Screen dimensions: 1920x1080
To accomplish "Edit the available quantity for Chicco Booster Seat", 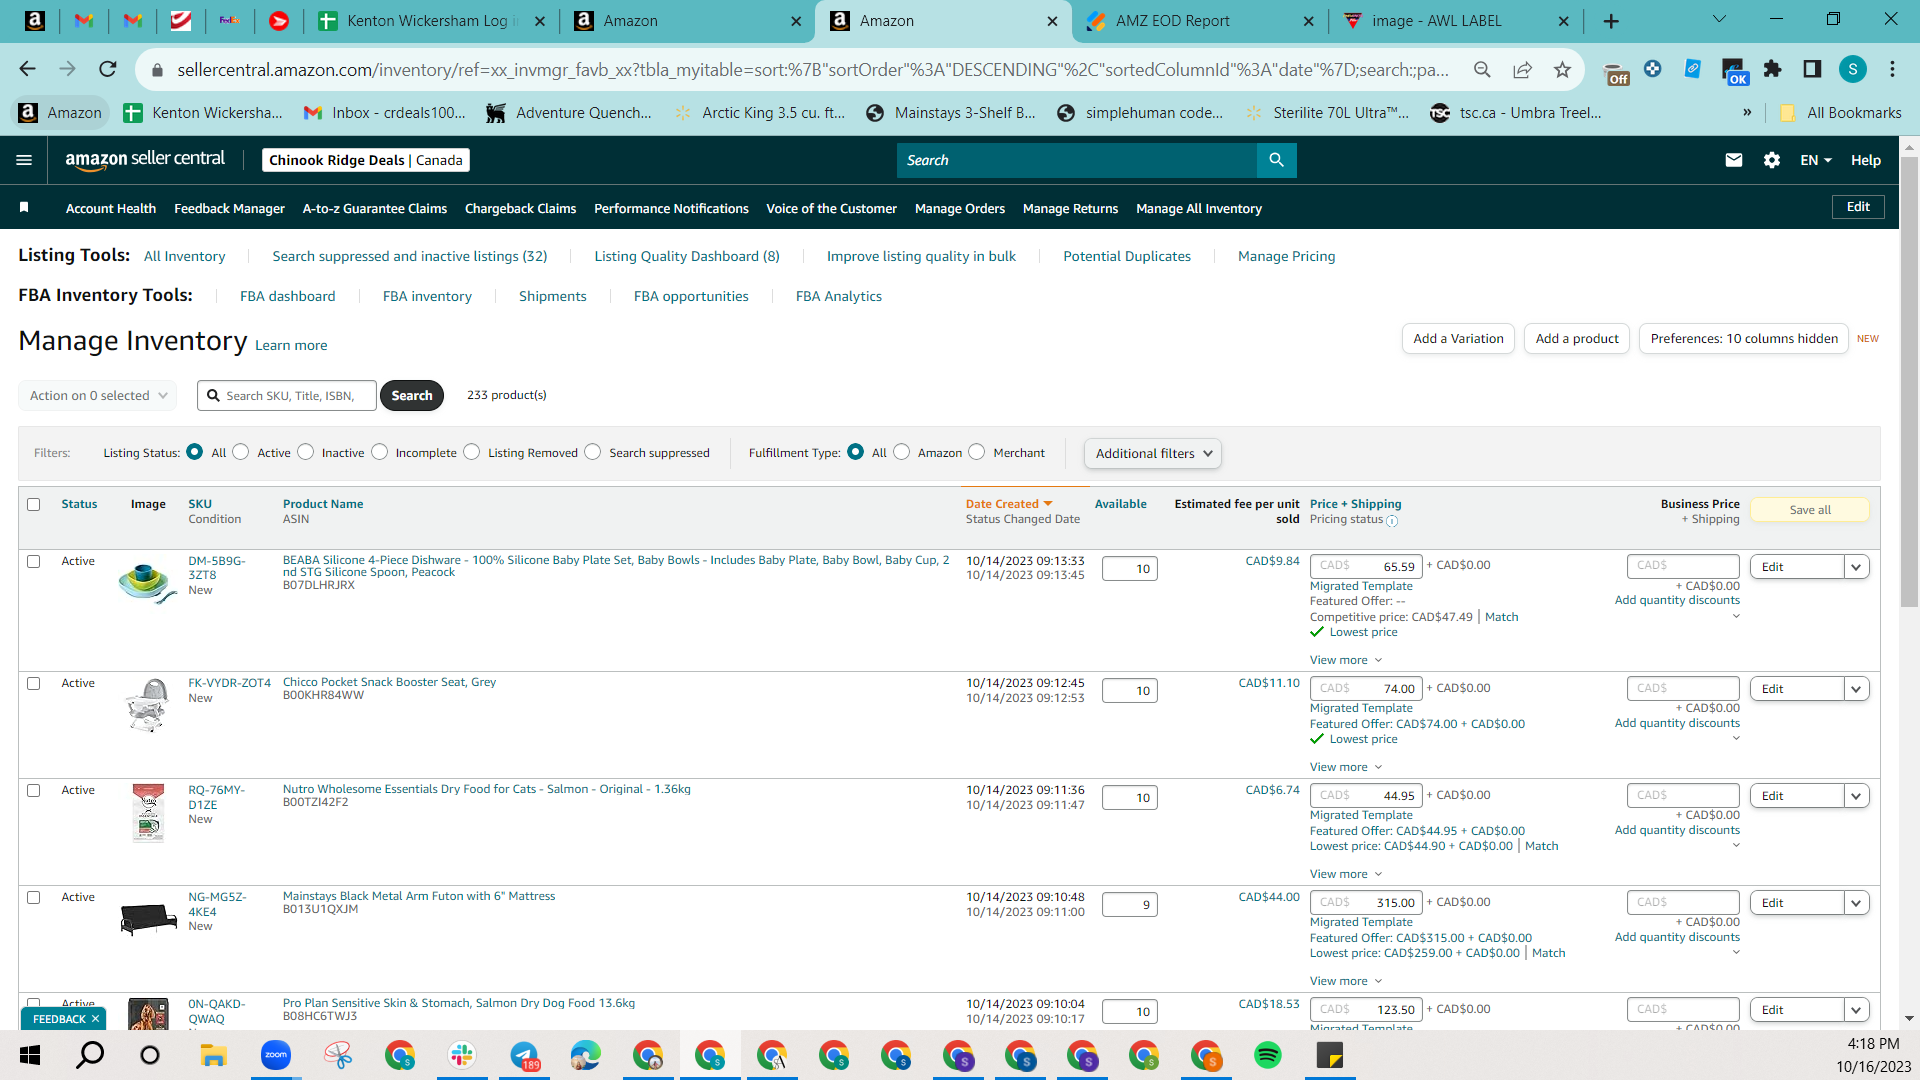I will pyautogui.click(x=1130, y=691).
